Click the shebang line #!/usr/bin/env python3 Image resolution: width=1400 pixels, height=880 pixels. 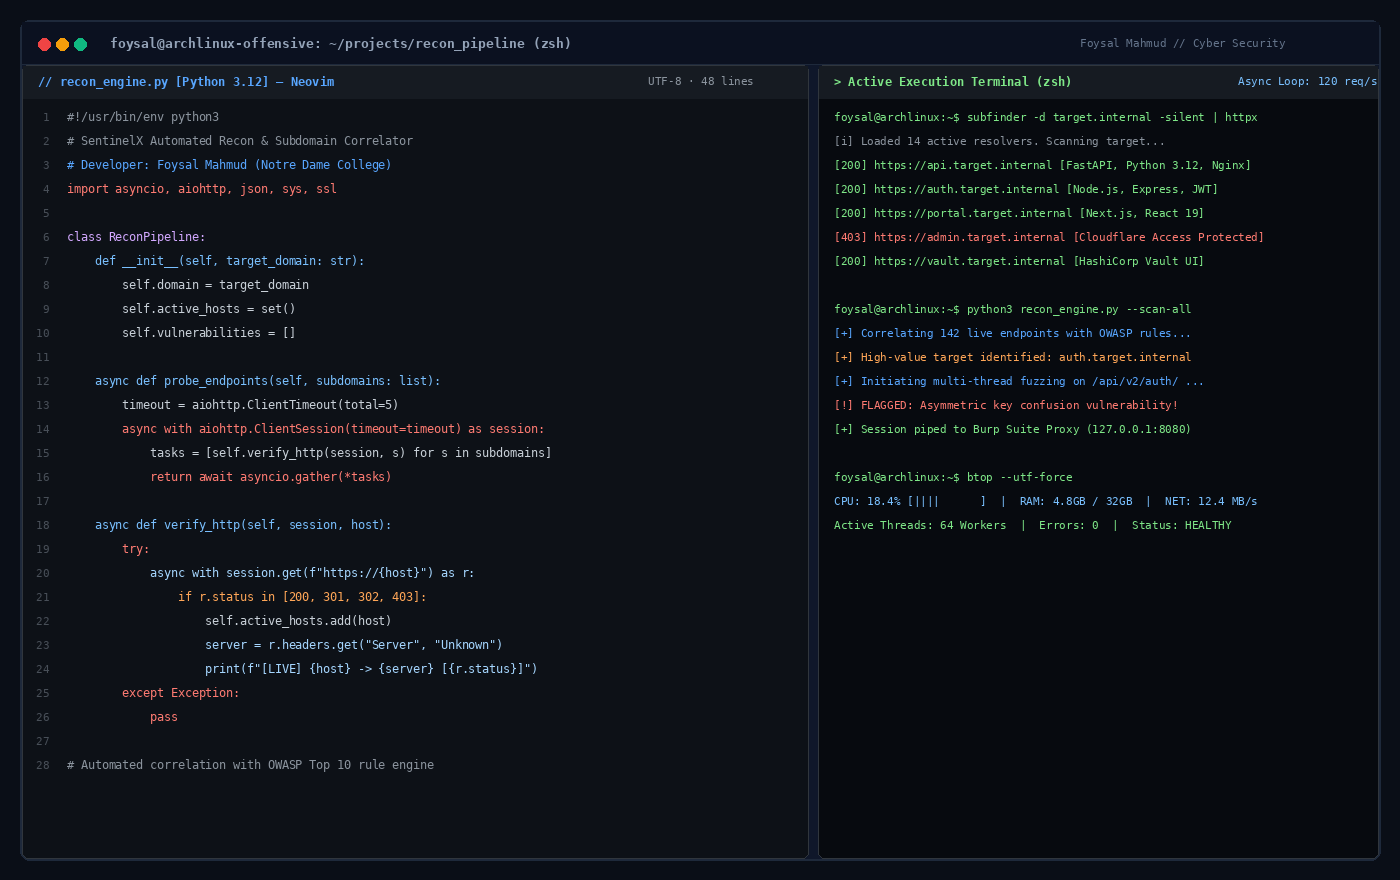143,117
